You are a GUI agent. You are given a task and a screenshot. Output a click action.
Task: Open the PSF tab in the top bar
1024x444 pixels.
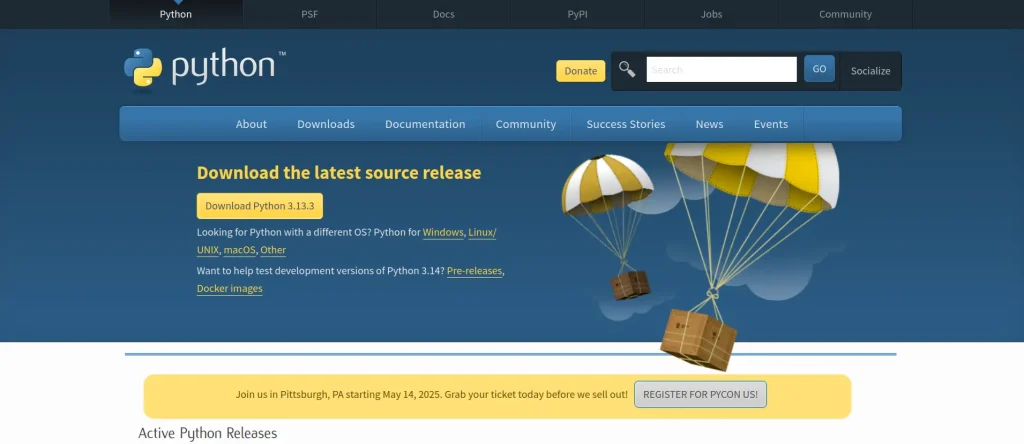click(310, 14)
